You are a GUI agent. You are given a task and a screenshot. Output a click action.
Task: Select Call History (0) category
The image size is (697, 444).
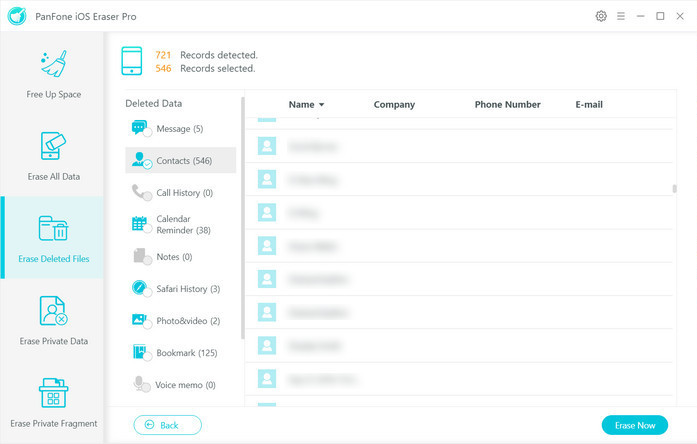pyautogui.click(x=180, y=192)
